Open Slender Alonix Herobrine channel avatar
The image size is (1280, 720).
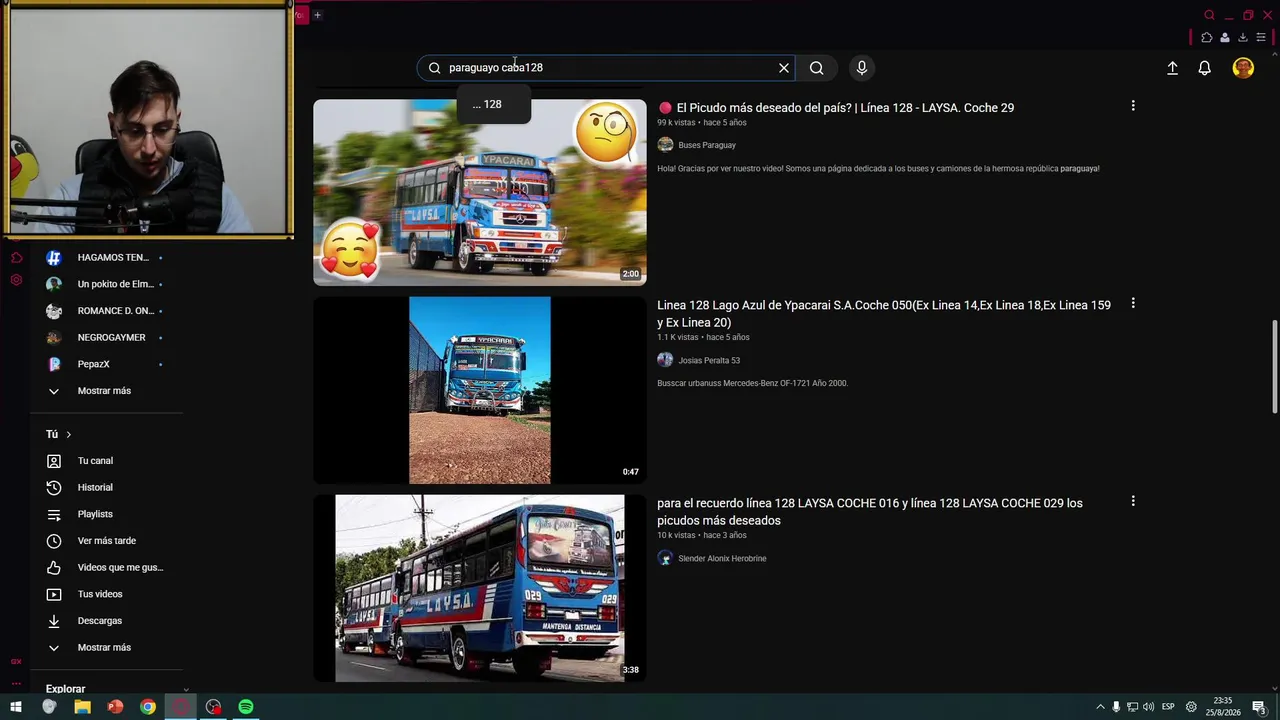tap(665, 558)
